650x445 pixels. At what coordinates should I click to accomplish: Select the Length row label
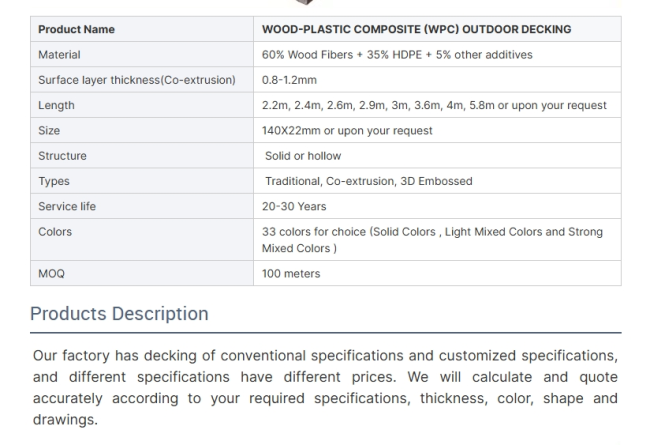[56, 105]
